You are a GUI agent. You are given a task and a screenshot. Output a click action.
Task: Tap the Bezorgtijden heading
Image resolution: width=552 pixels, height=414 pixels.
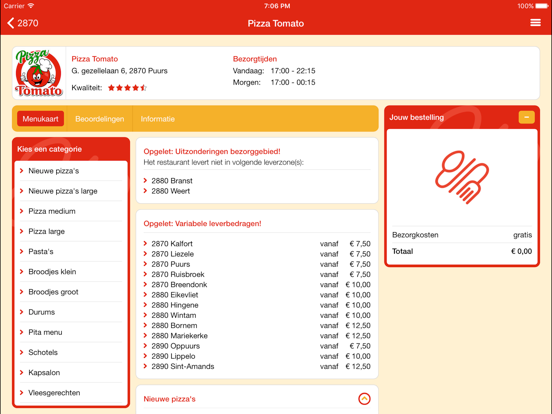[x=255, y=59]
